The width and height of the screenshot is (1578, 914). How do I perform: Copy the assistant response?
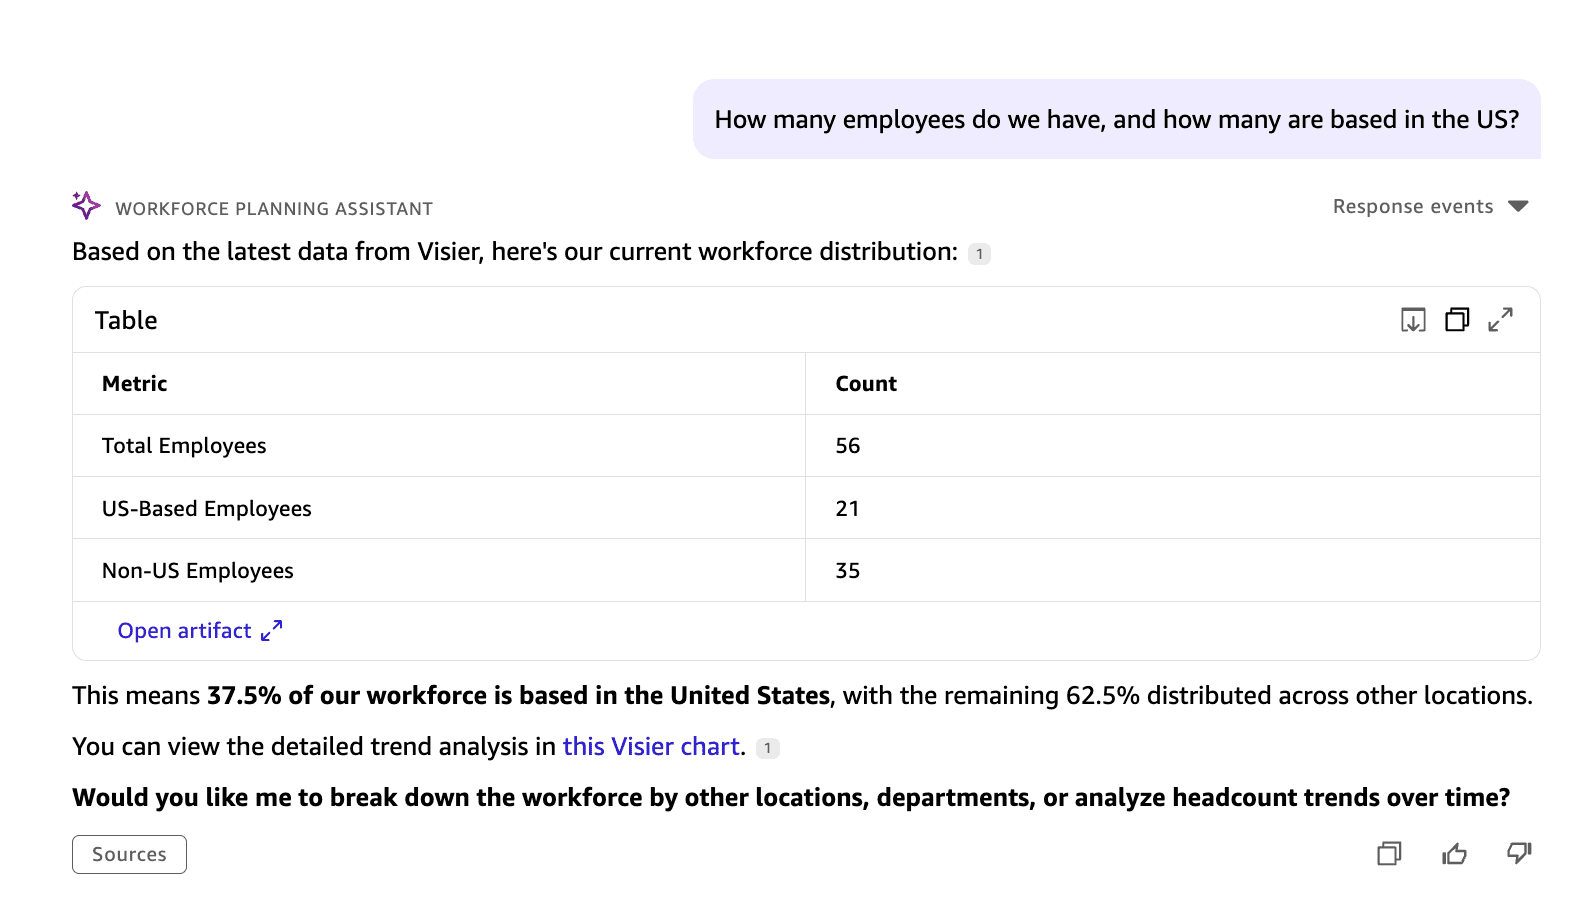click(x=1389, y=854)
